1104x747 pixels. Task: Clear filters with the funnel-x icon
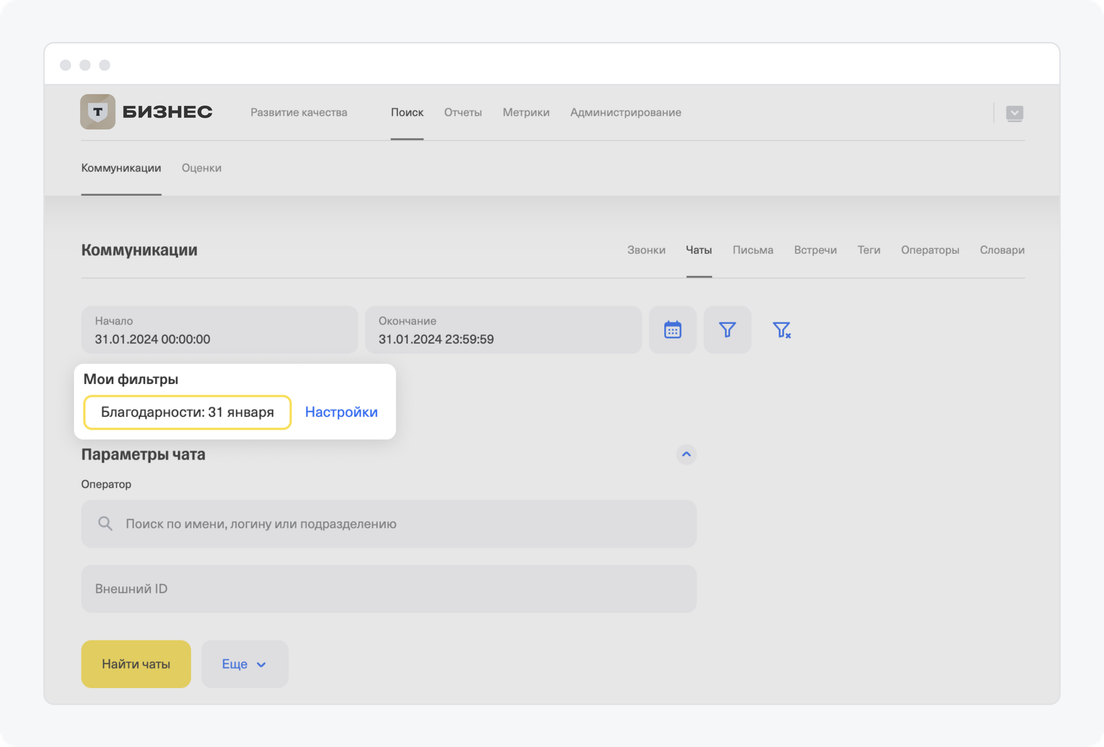(782, 330)
